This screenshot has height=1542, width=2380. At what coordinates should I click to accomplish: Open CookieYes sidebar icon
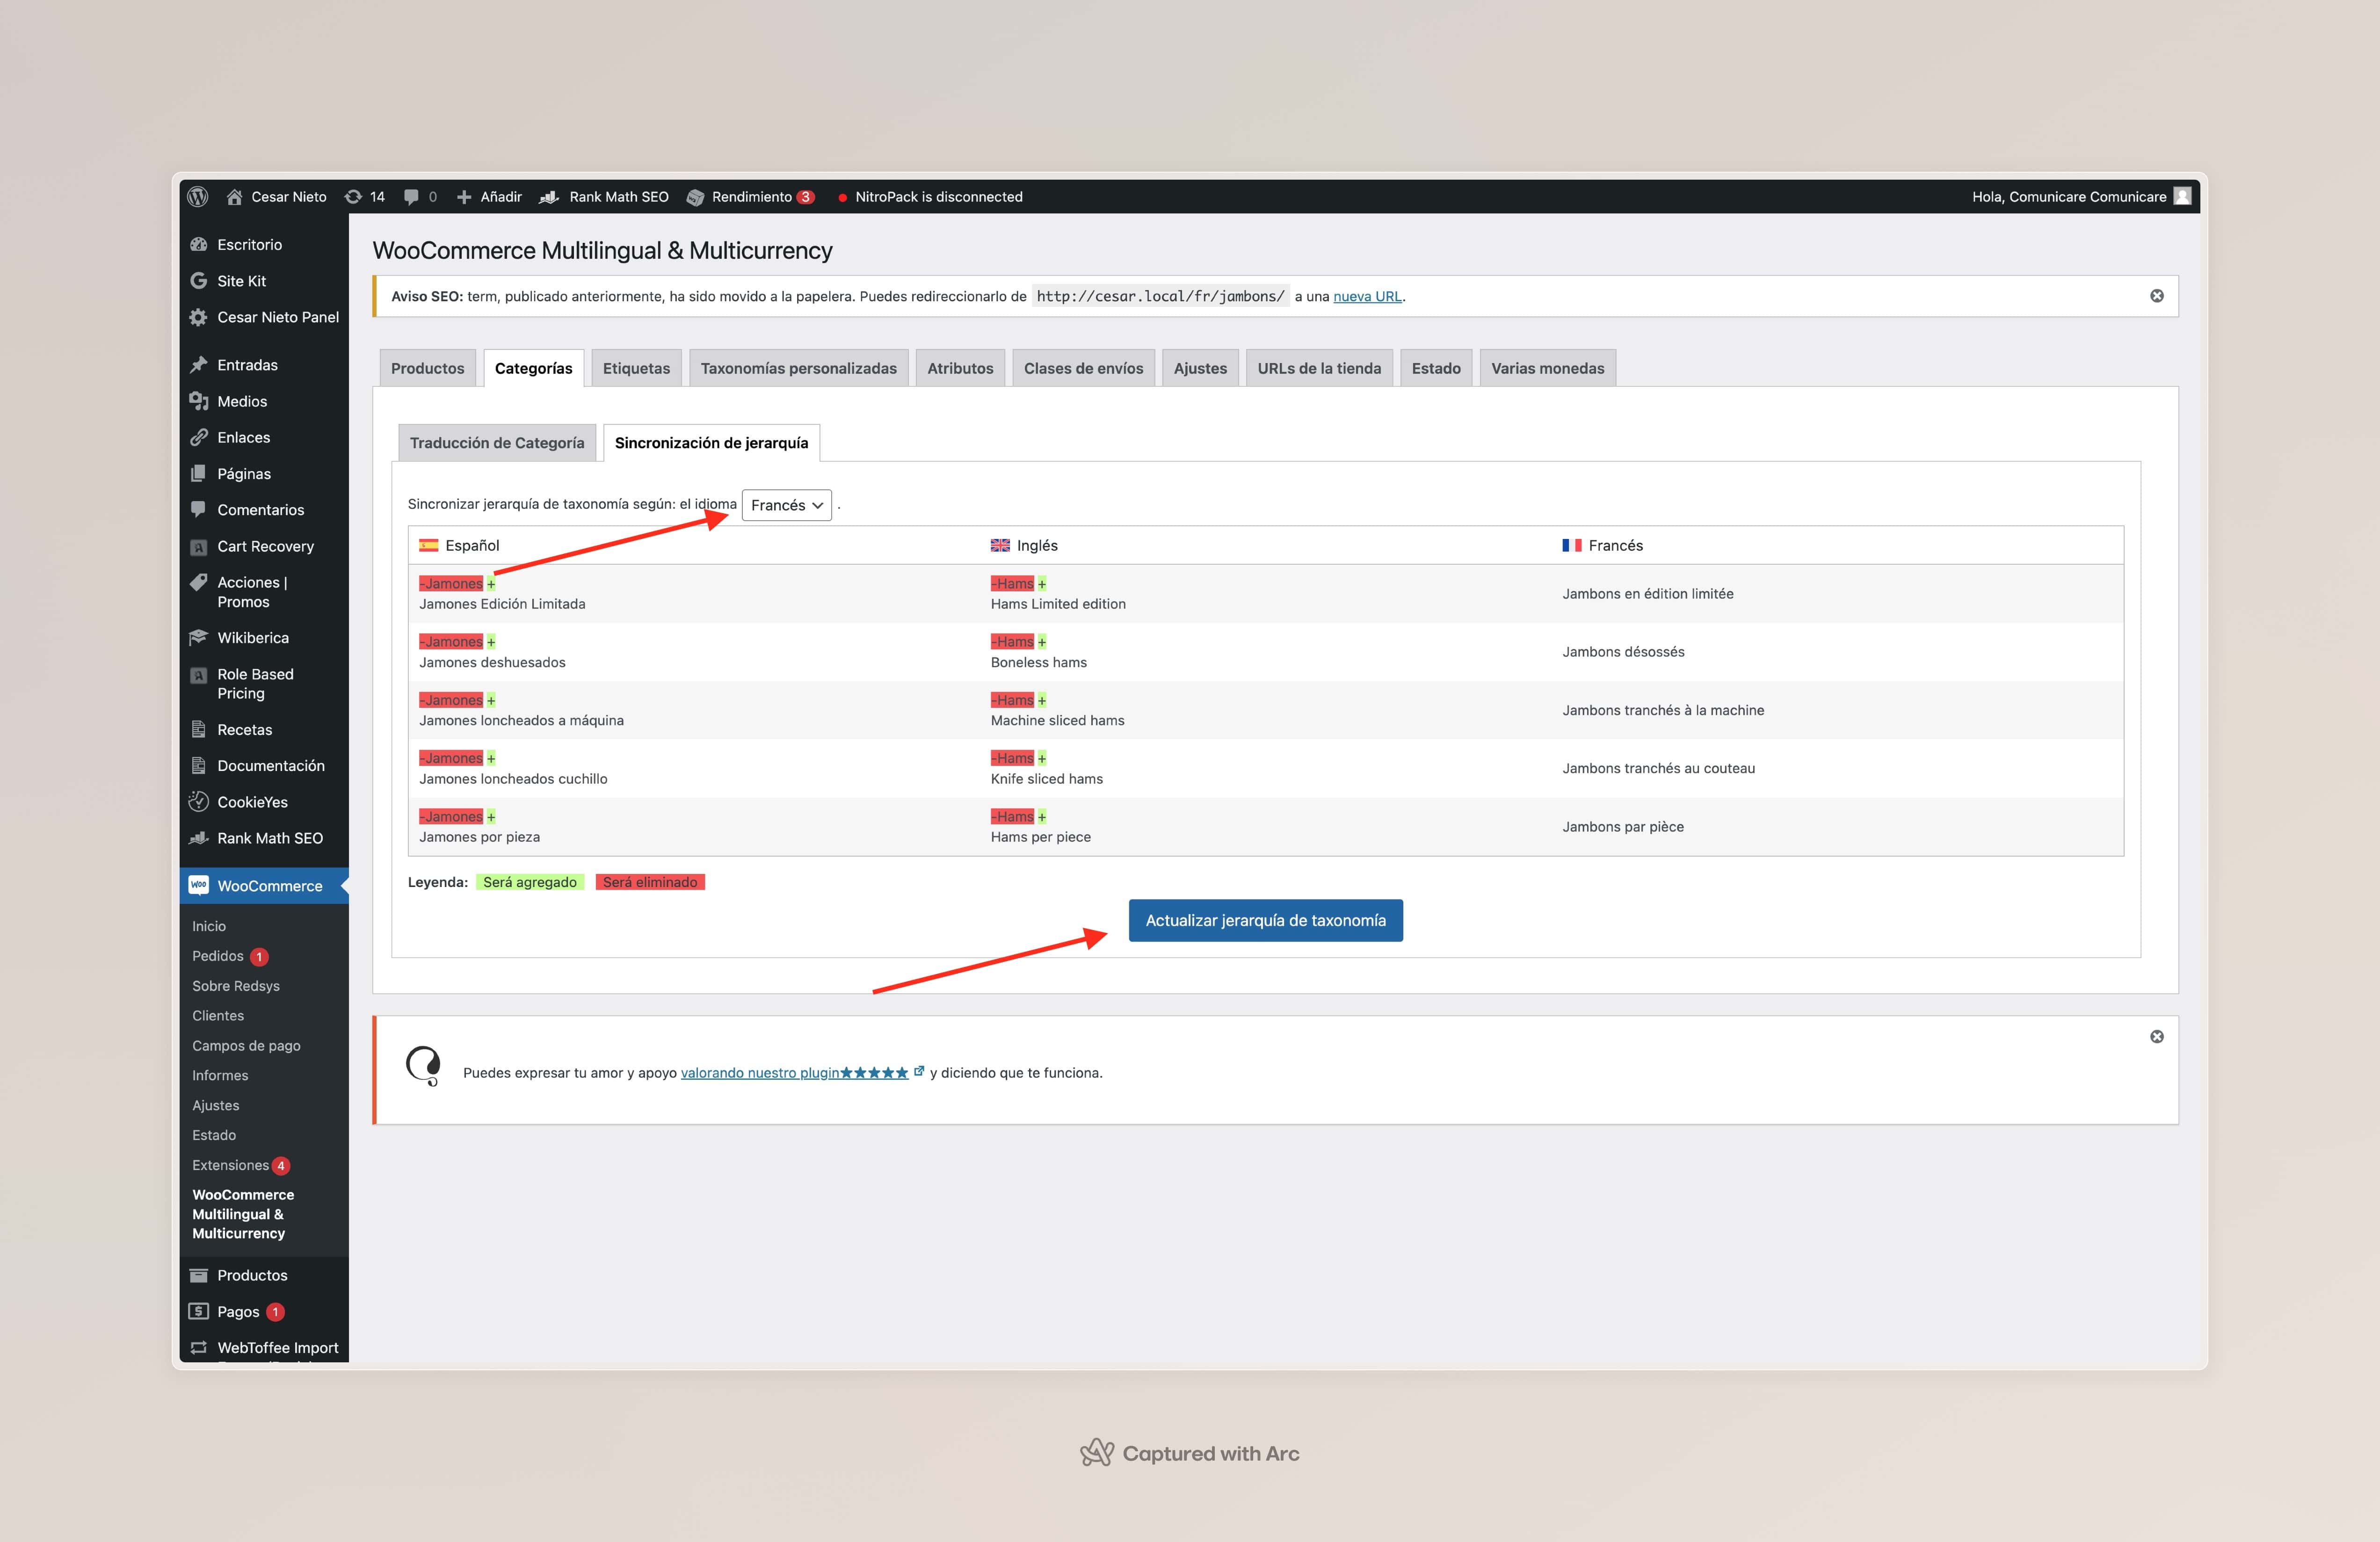pyautogui.click(x=198, y=802)
